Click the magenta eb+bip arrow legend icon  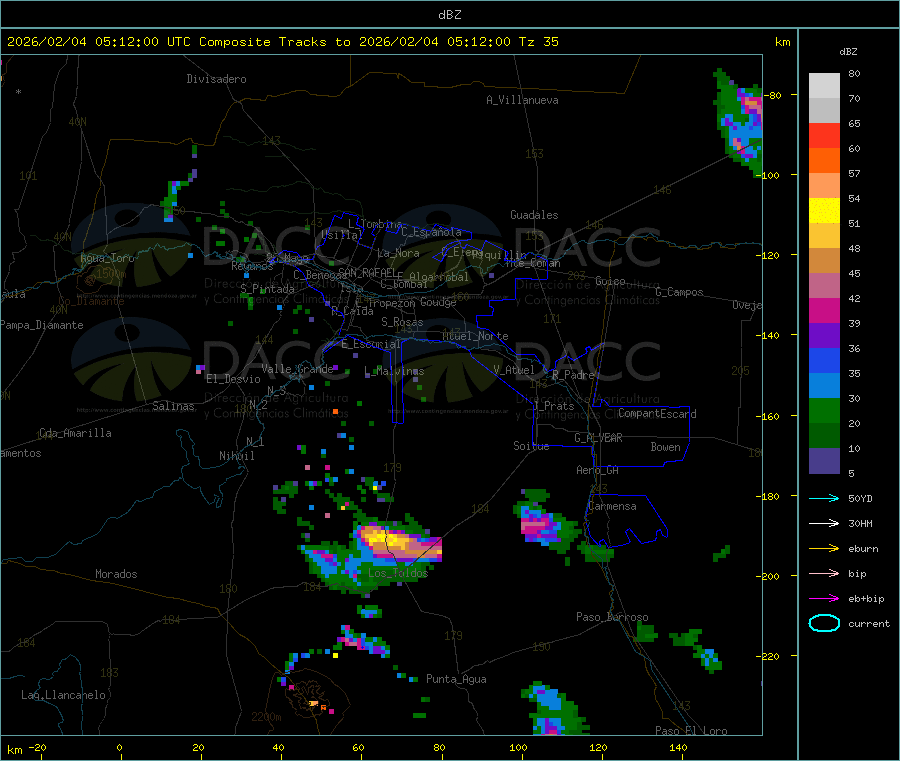pos(824,599)
